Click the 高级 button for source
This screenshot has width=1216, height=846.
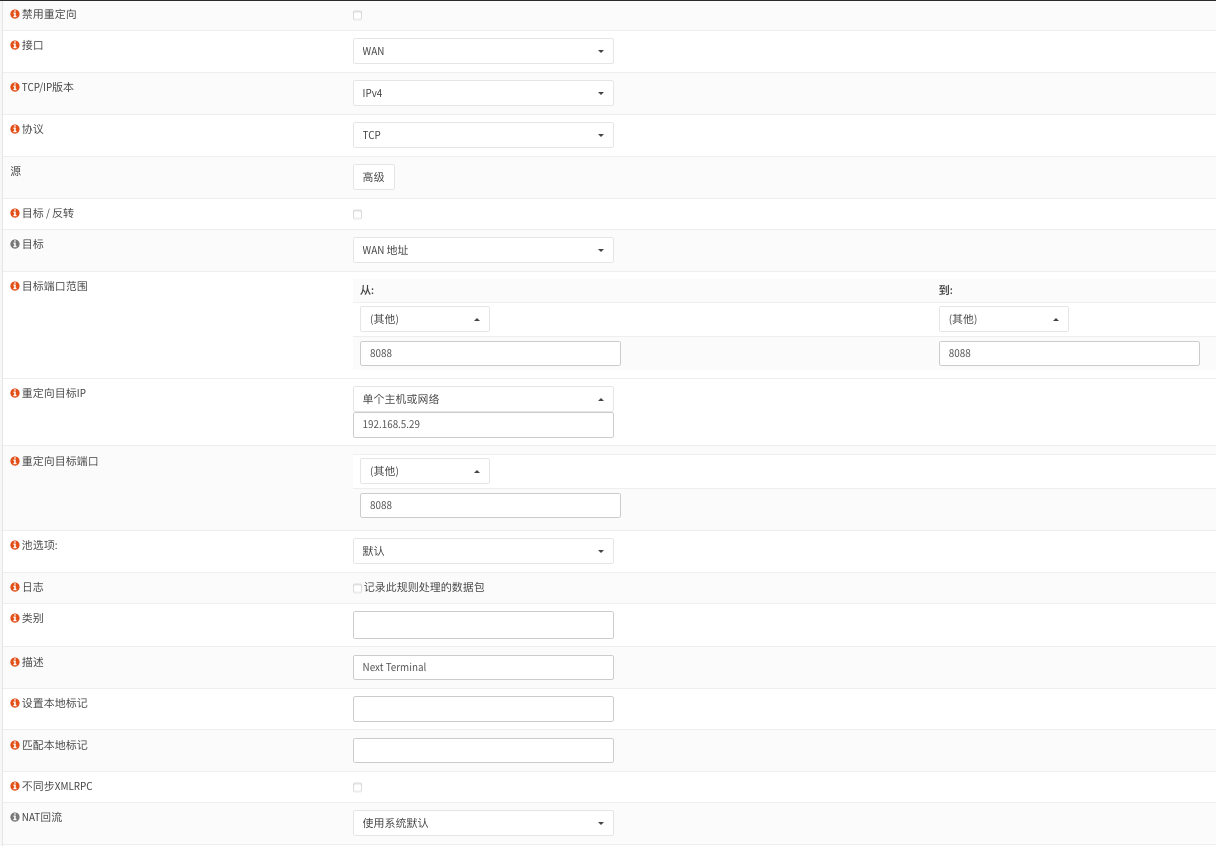point(373,177)
